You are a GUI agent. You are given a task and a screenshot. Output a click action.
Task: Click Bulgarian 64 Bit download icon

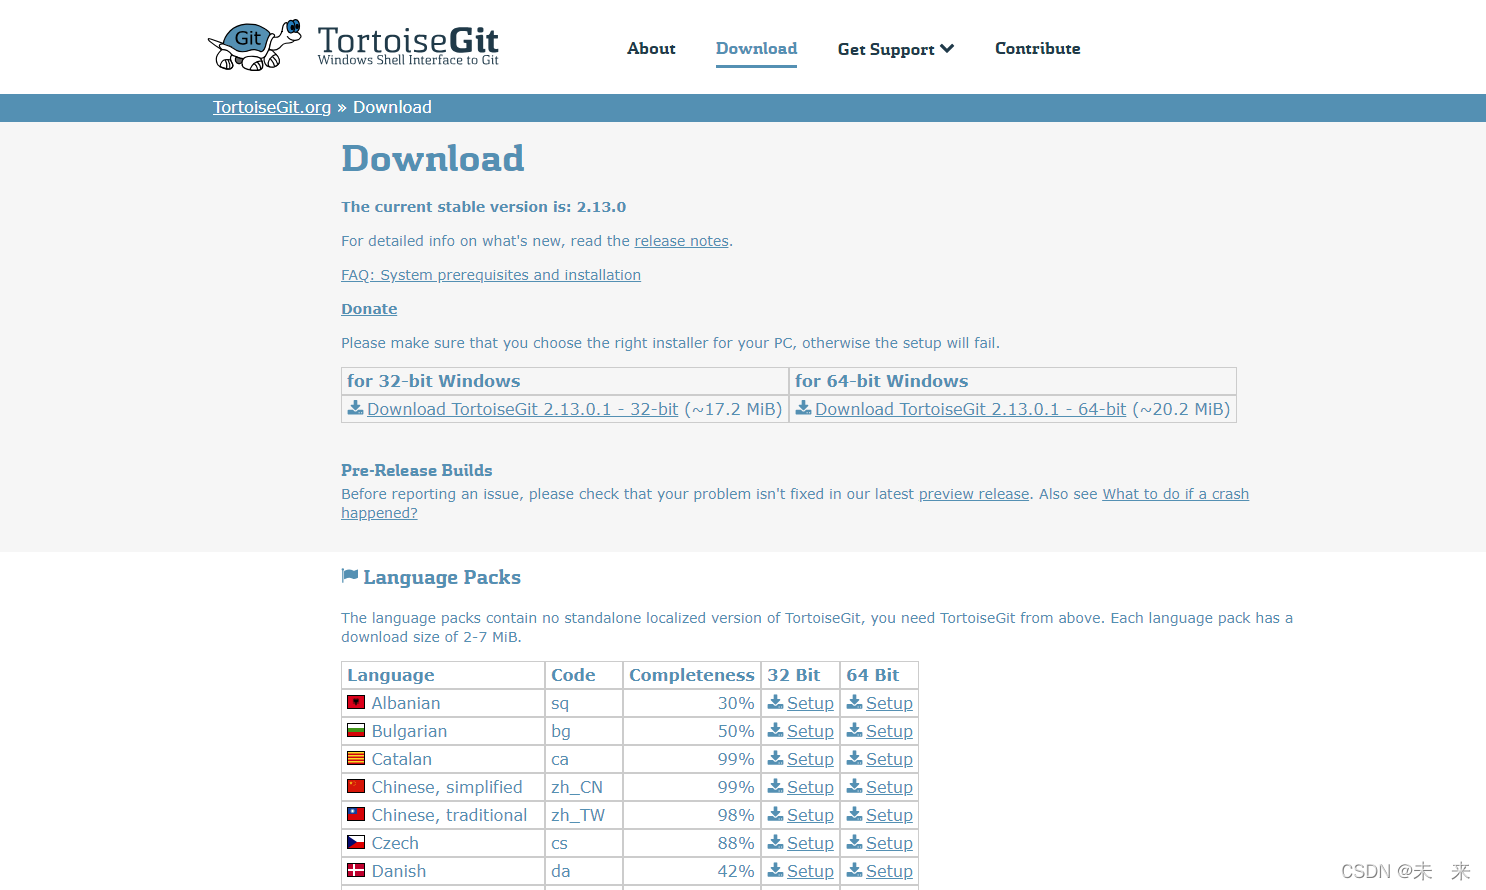[854, 730]
